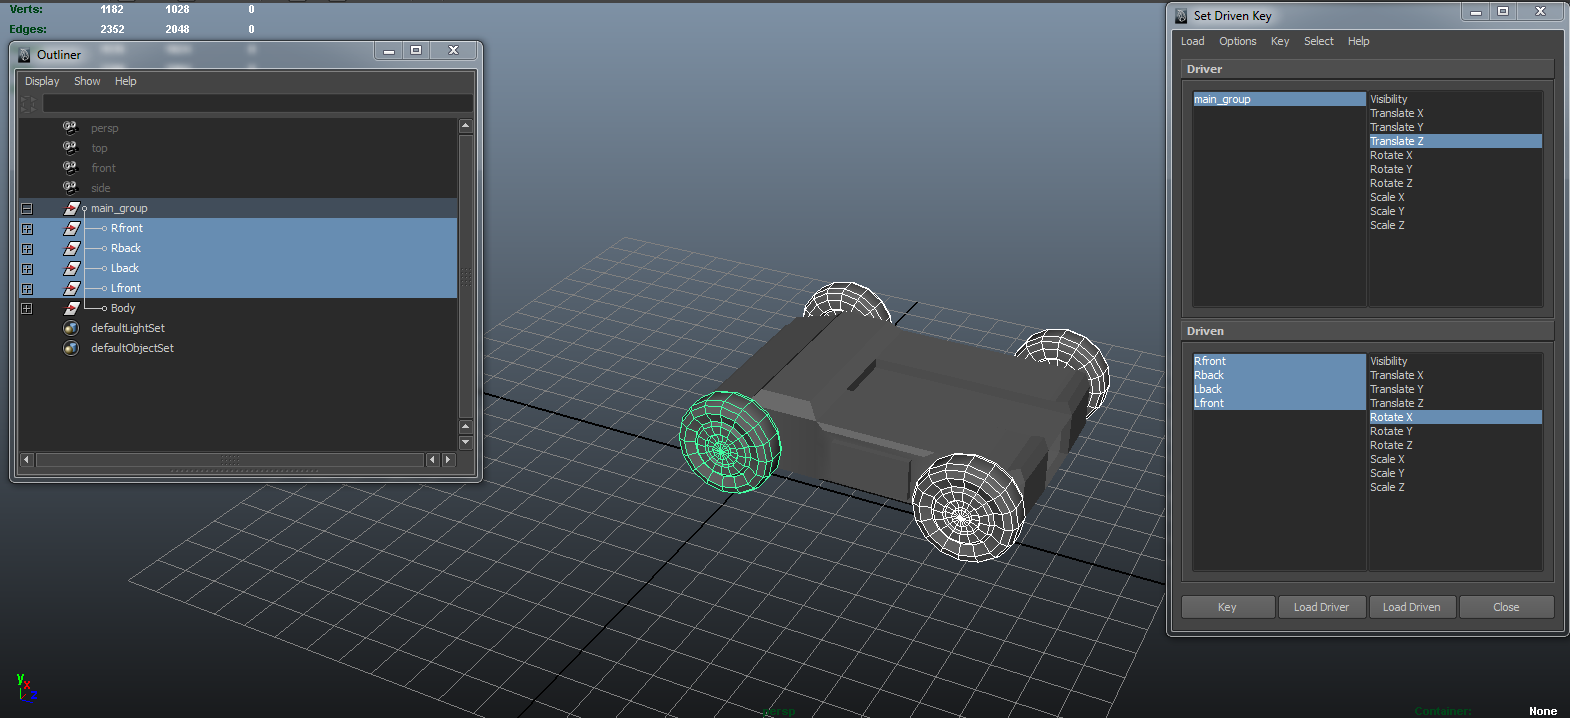Select Lback in the Driven list
The image size is (1570, 718).
click(1279, 389)
